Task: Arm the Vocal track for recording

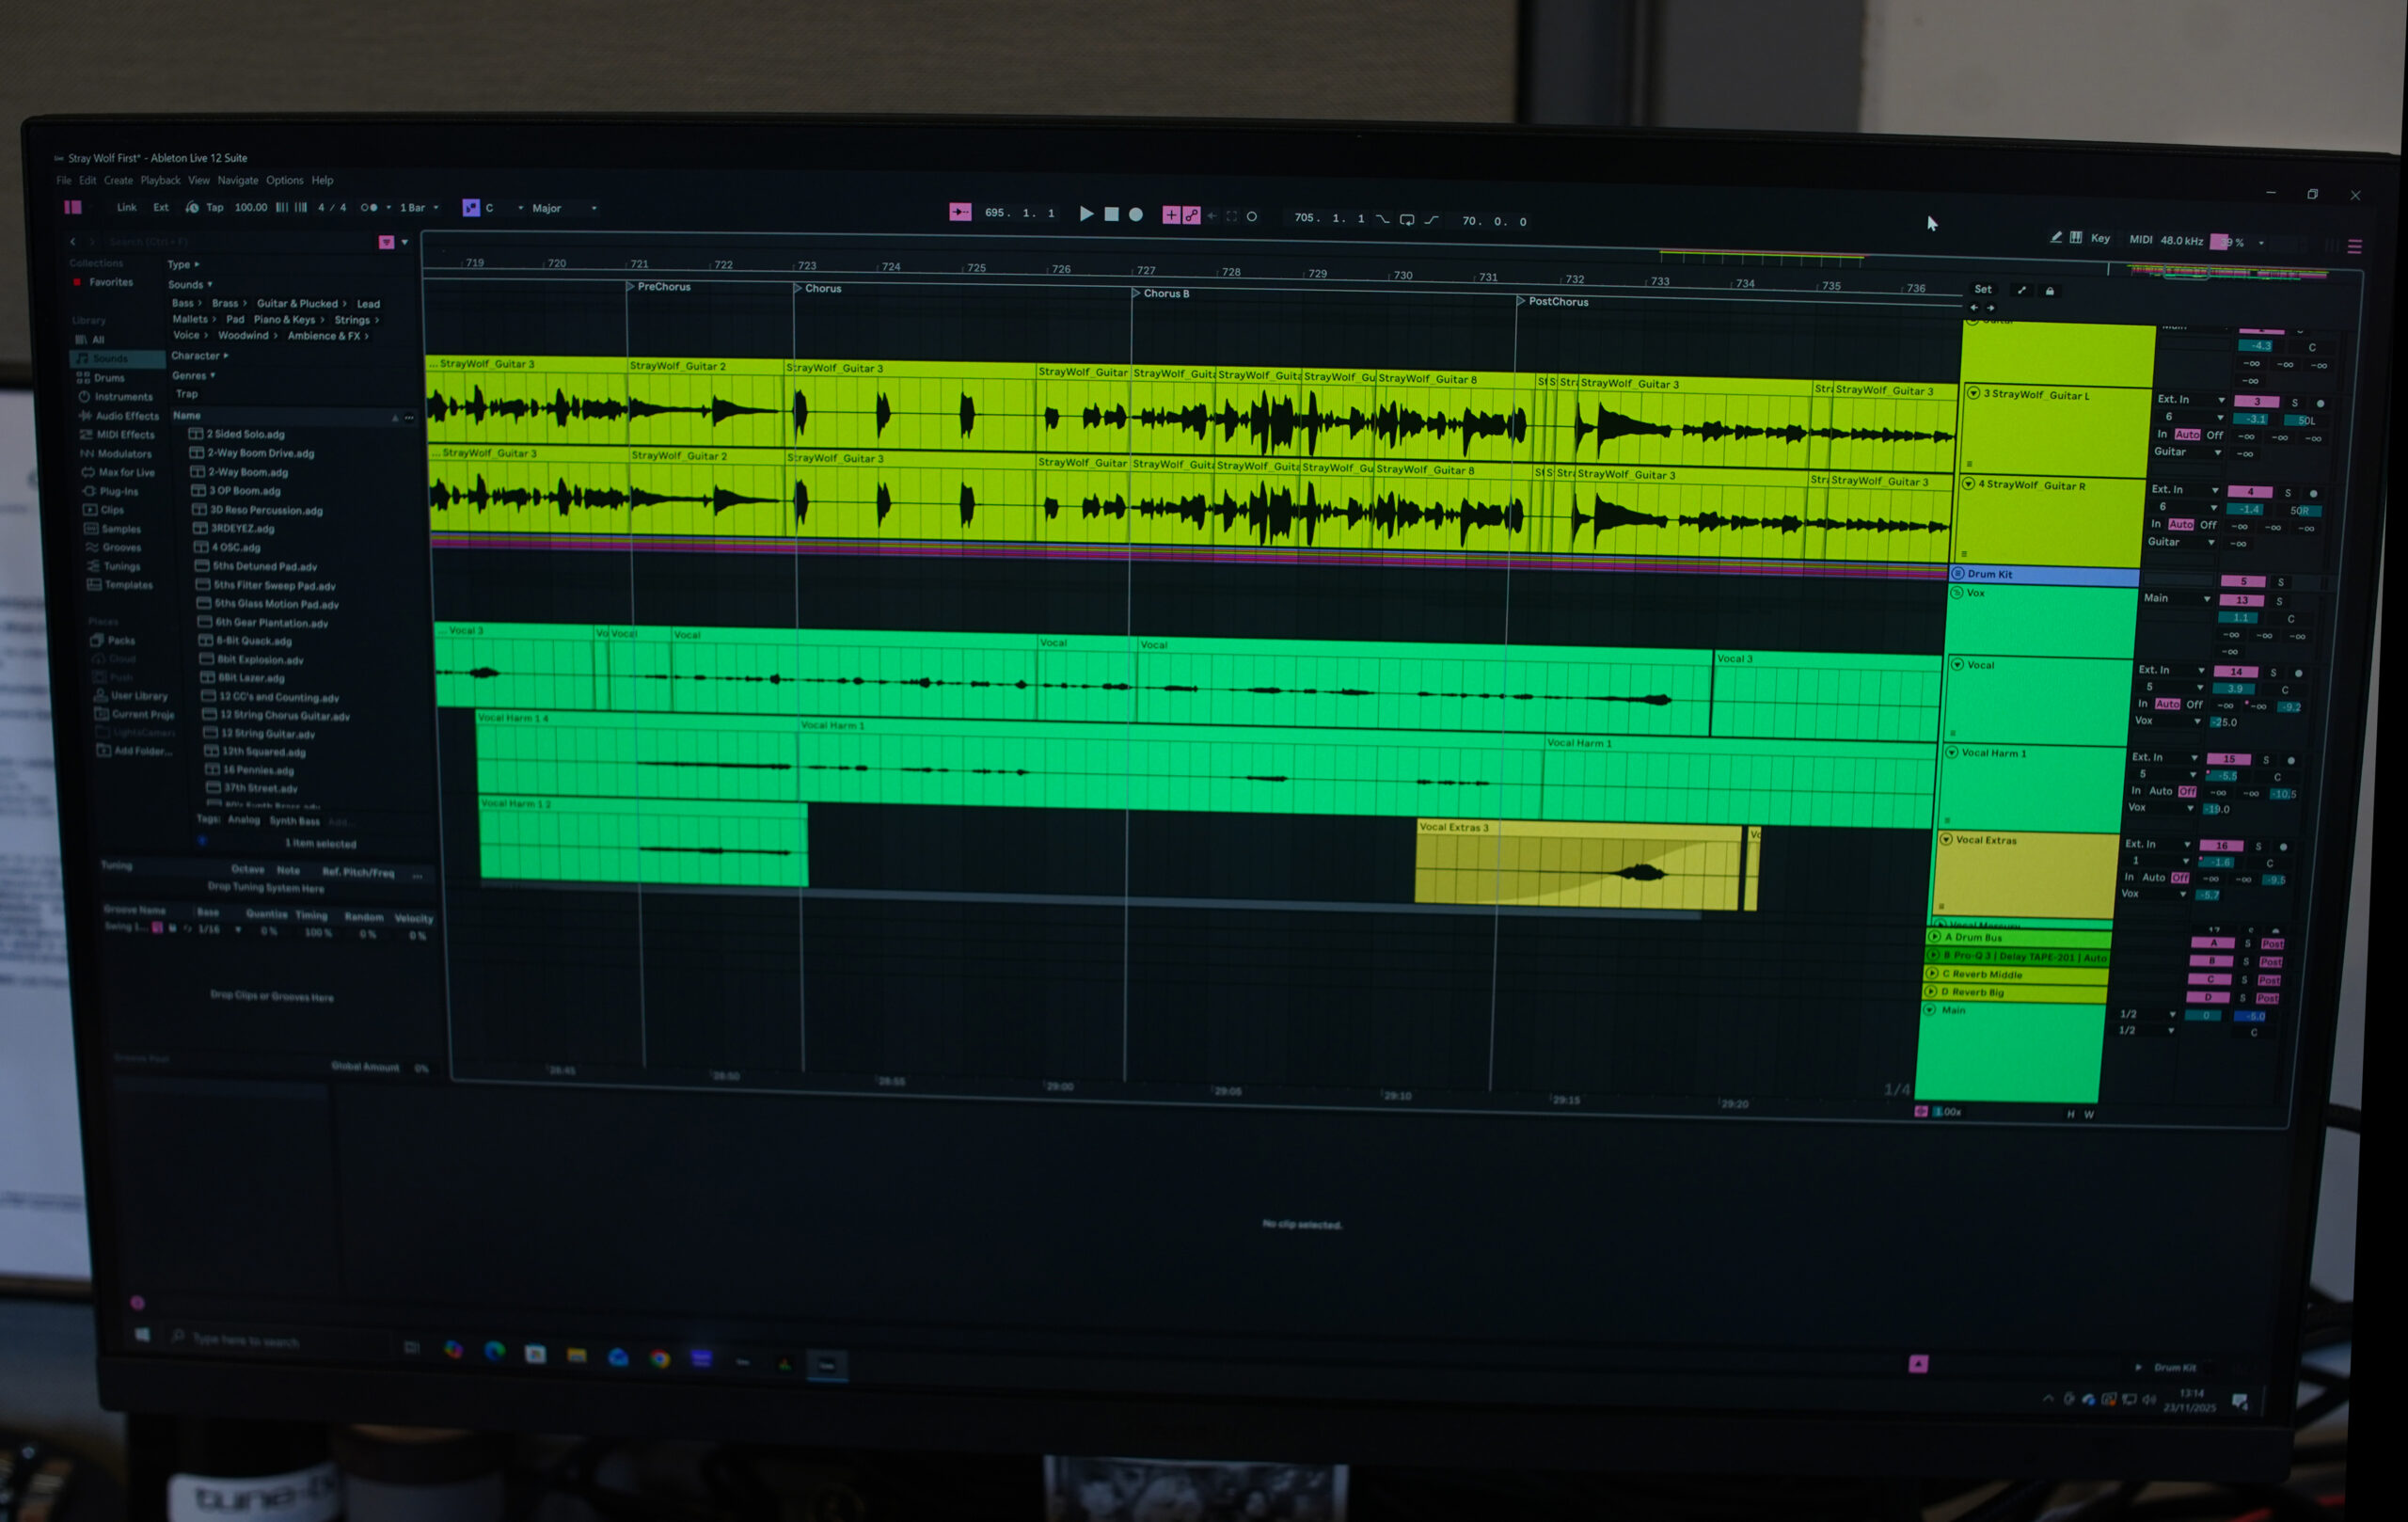Action: pyautogui.click(x=2298, y=673)
